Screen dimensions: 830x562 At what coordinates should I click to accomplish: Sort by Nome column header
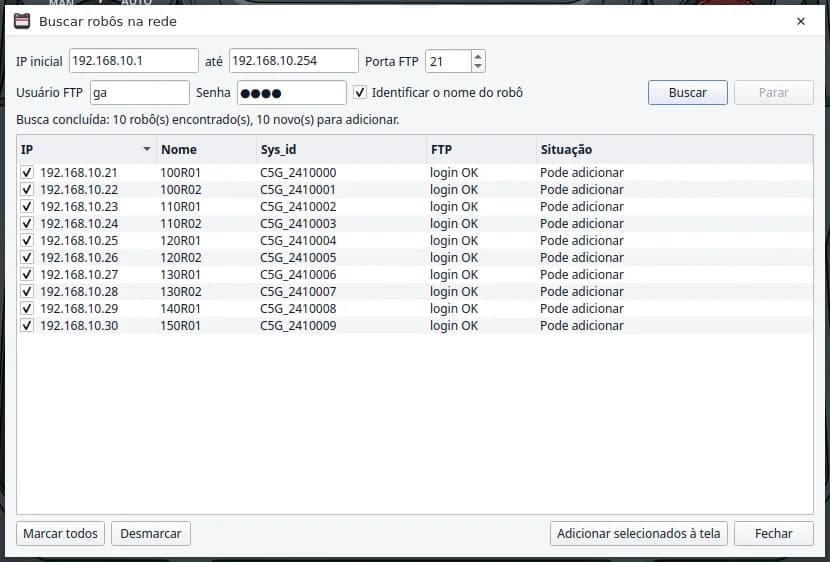pyautogui.click(x=206, y=149)
